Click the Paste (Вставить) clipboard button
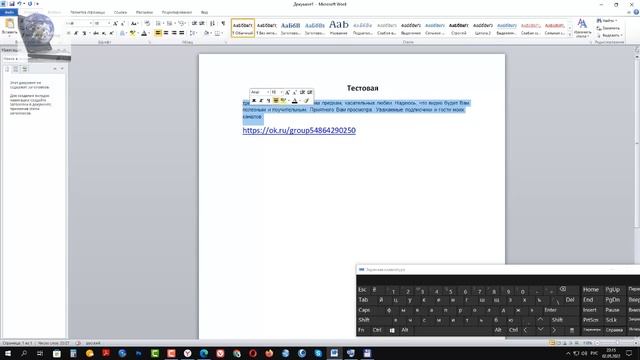This screenshot has height=360, width=640. [x=9, y=27]
